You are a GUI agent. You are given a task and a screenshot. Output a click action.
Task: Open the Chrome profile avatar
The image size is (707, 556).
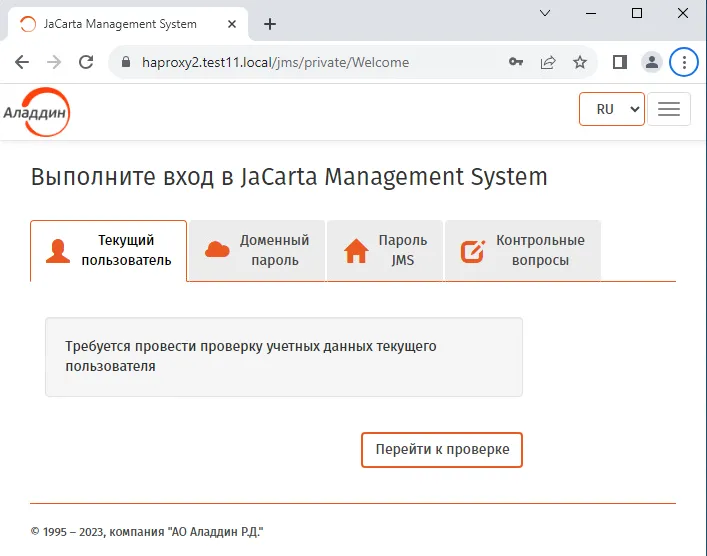[x=652, y=62]
